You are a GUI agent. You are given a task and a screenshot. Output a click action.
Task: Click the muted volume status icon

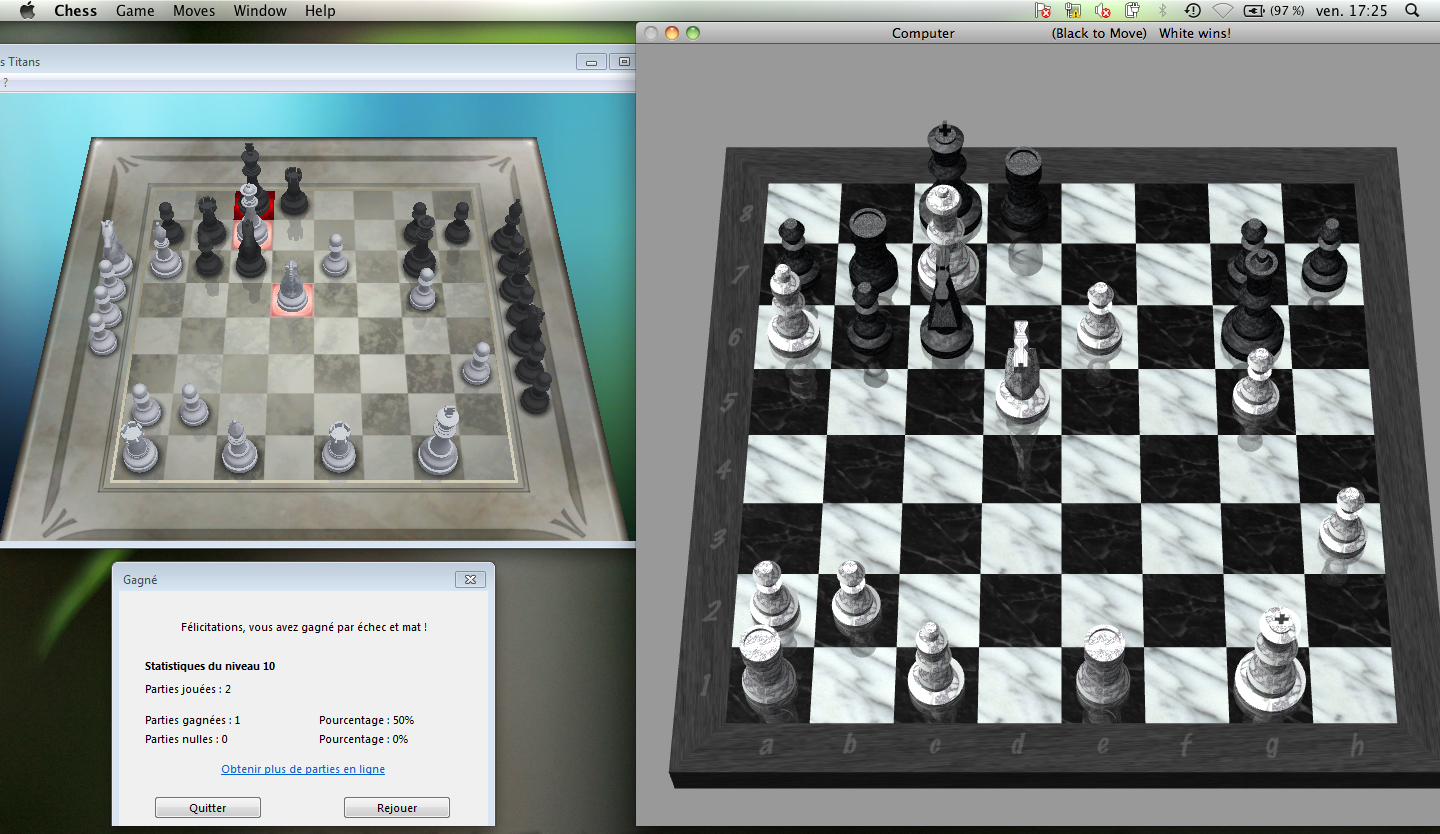(x=1103, y=11)
